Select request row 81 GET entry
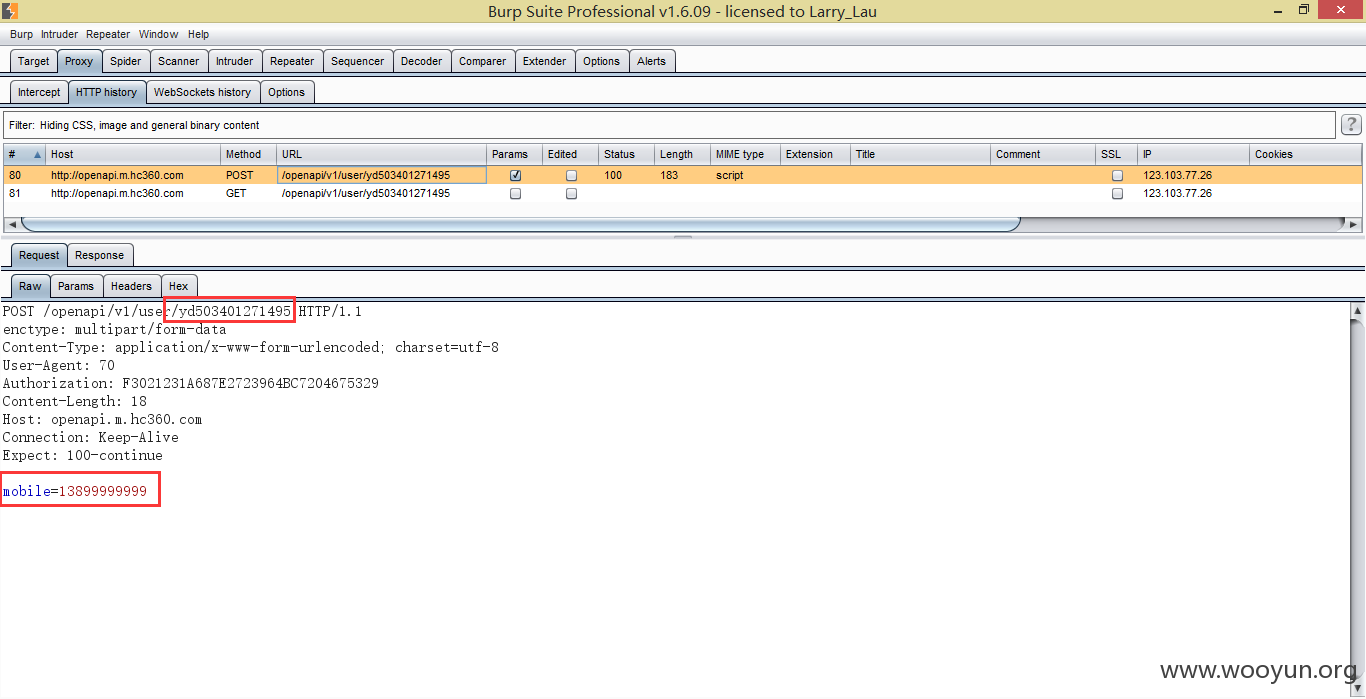Screen dimensions: 1366x699 [682, 194]
